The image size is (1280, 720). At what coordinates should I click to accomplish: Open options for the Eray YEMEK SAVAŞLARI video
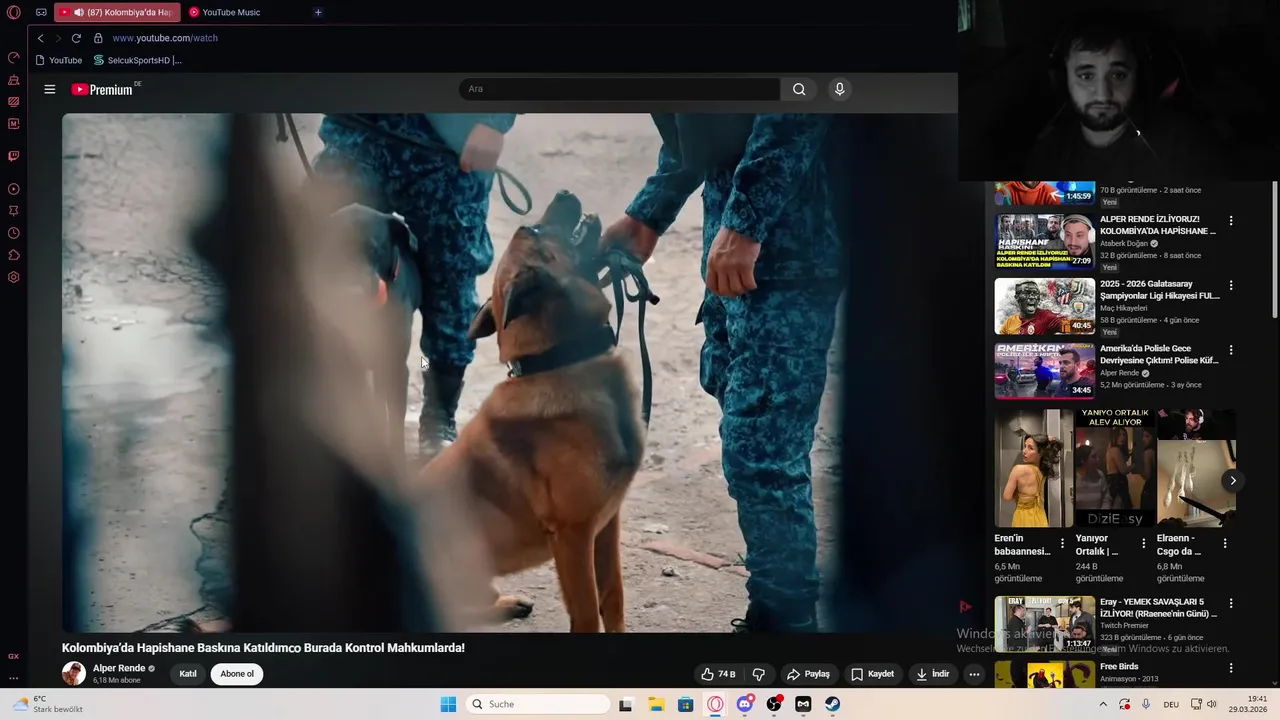(x=1231, y=604)
